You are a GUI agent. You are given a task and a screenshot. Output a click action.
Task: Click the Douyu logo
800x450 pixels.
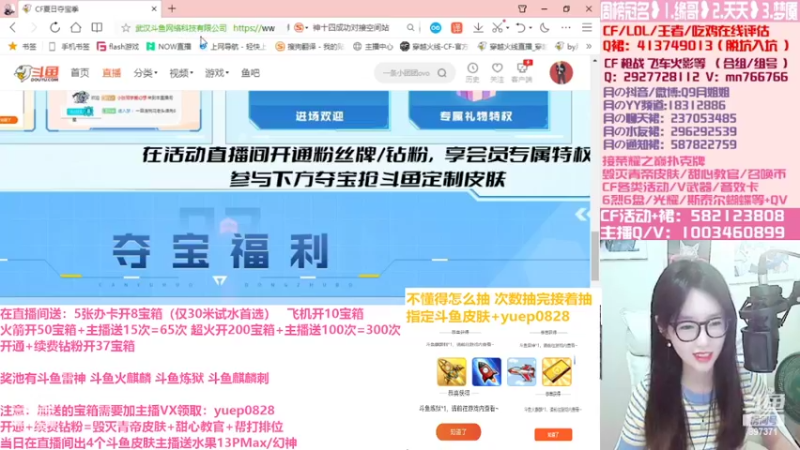click(36, 73)
